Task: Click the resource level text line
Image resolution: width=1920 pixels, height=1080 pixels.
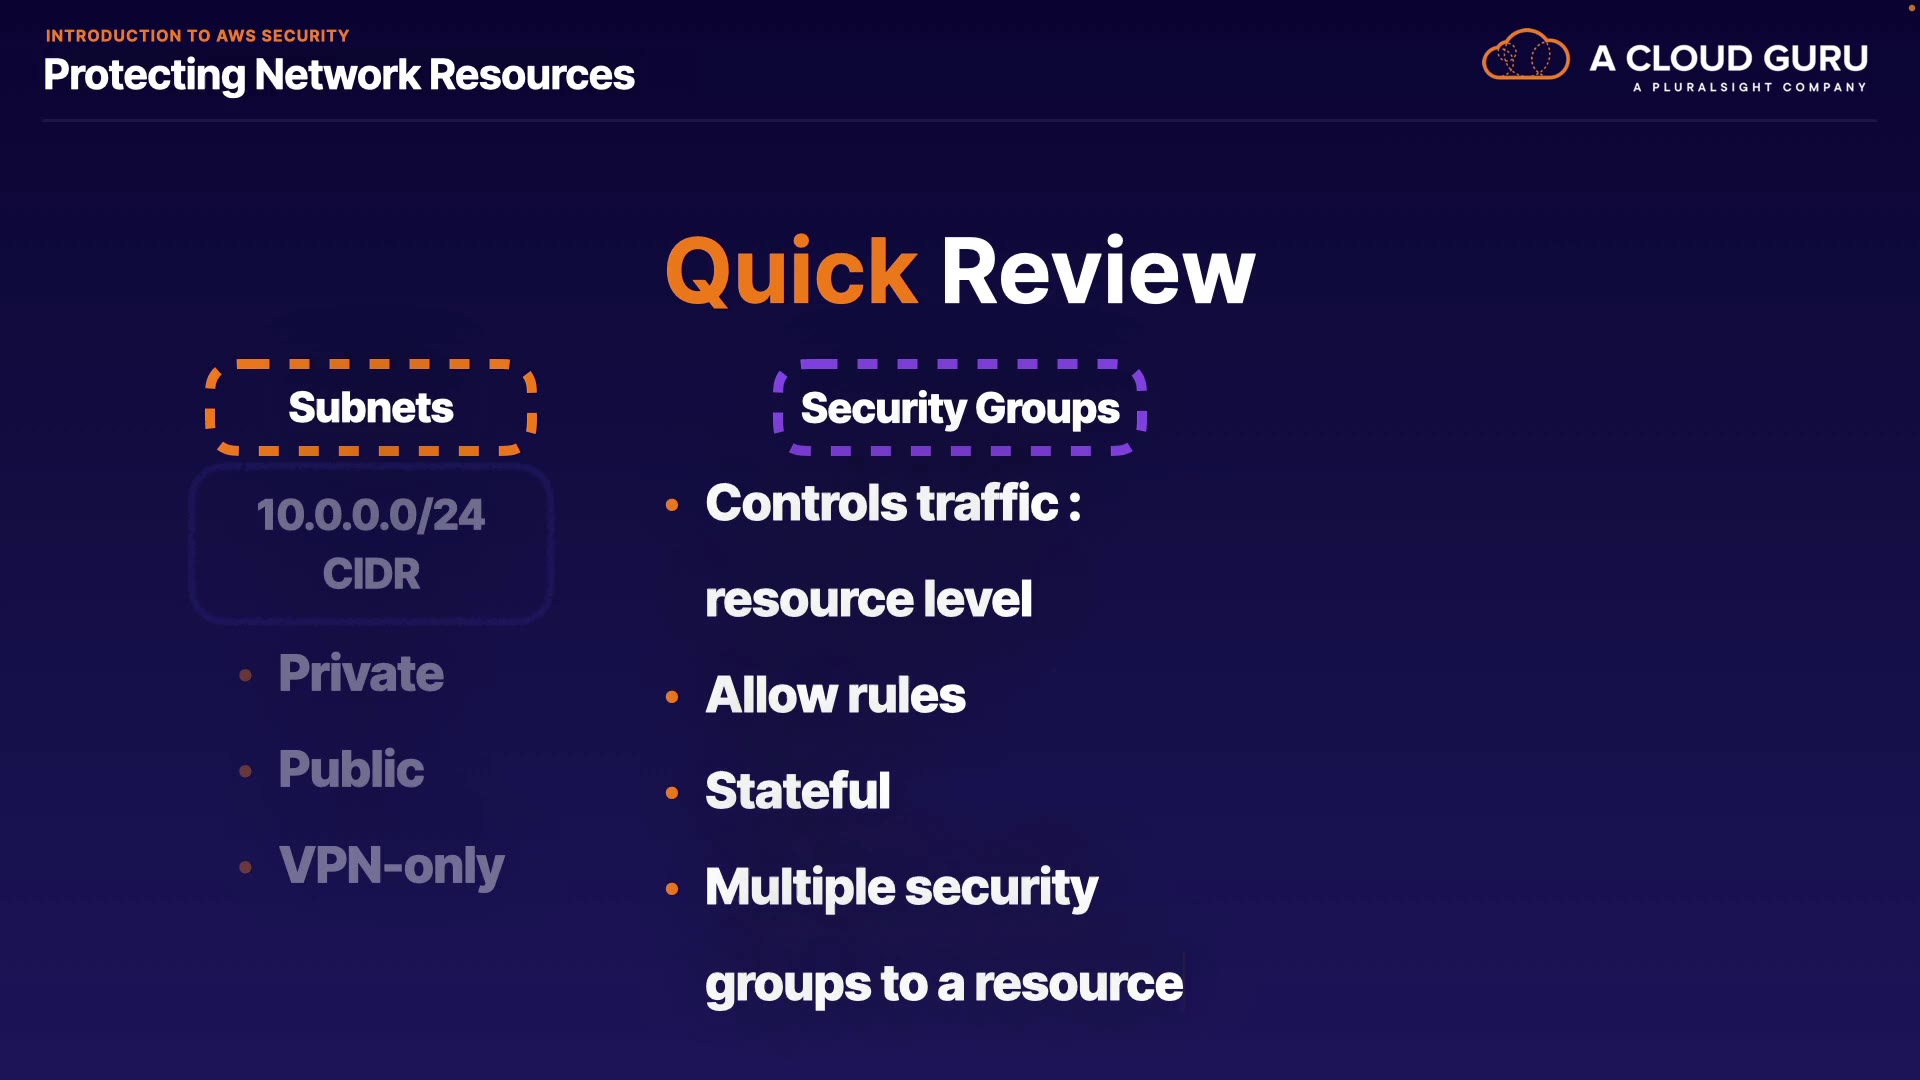Action: point(868,600)
